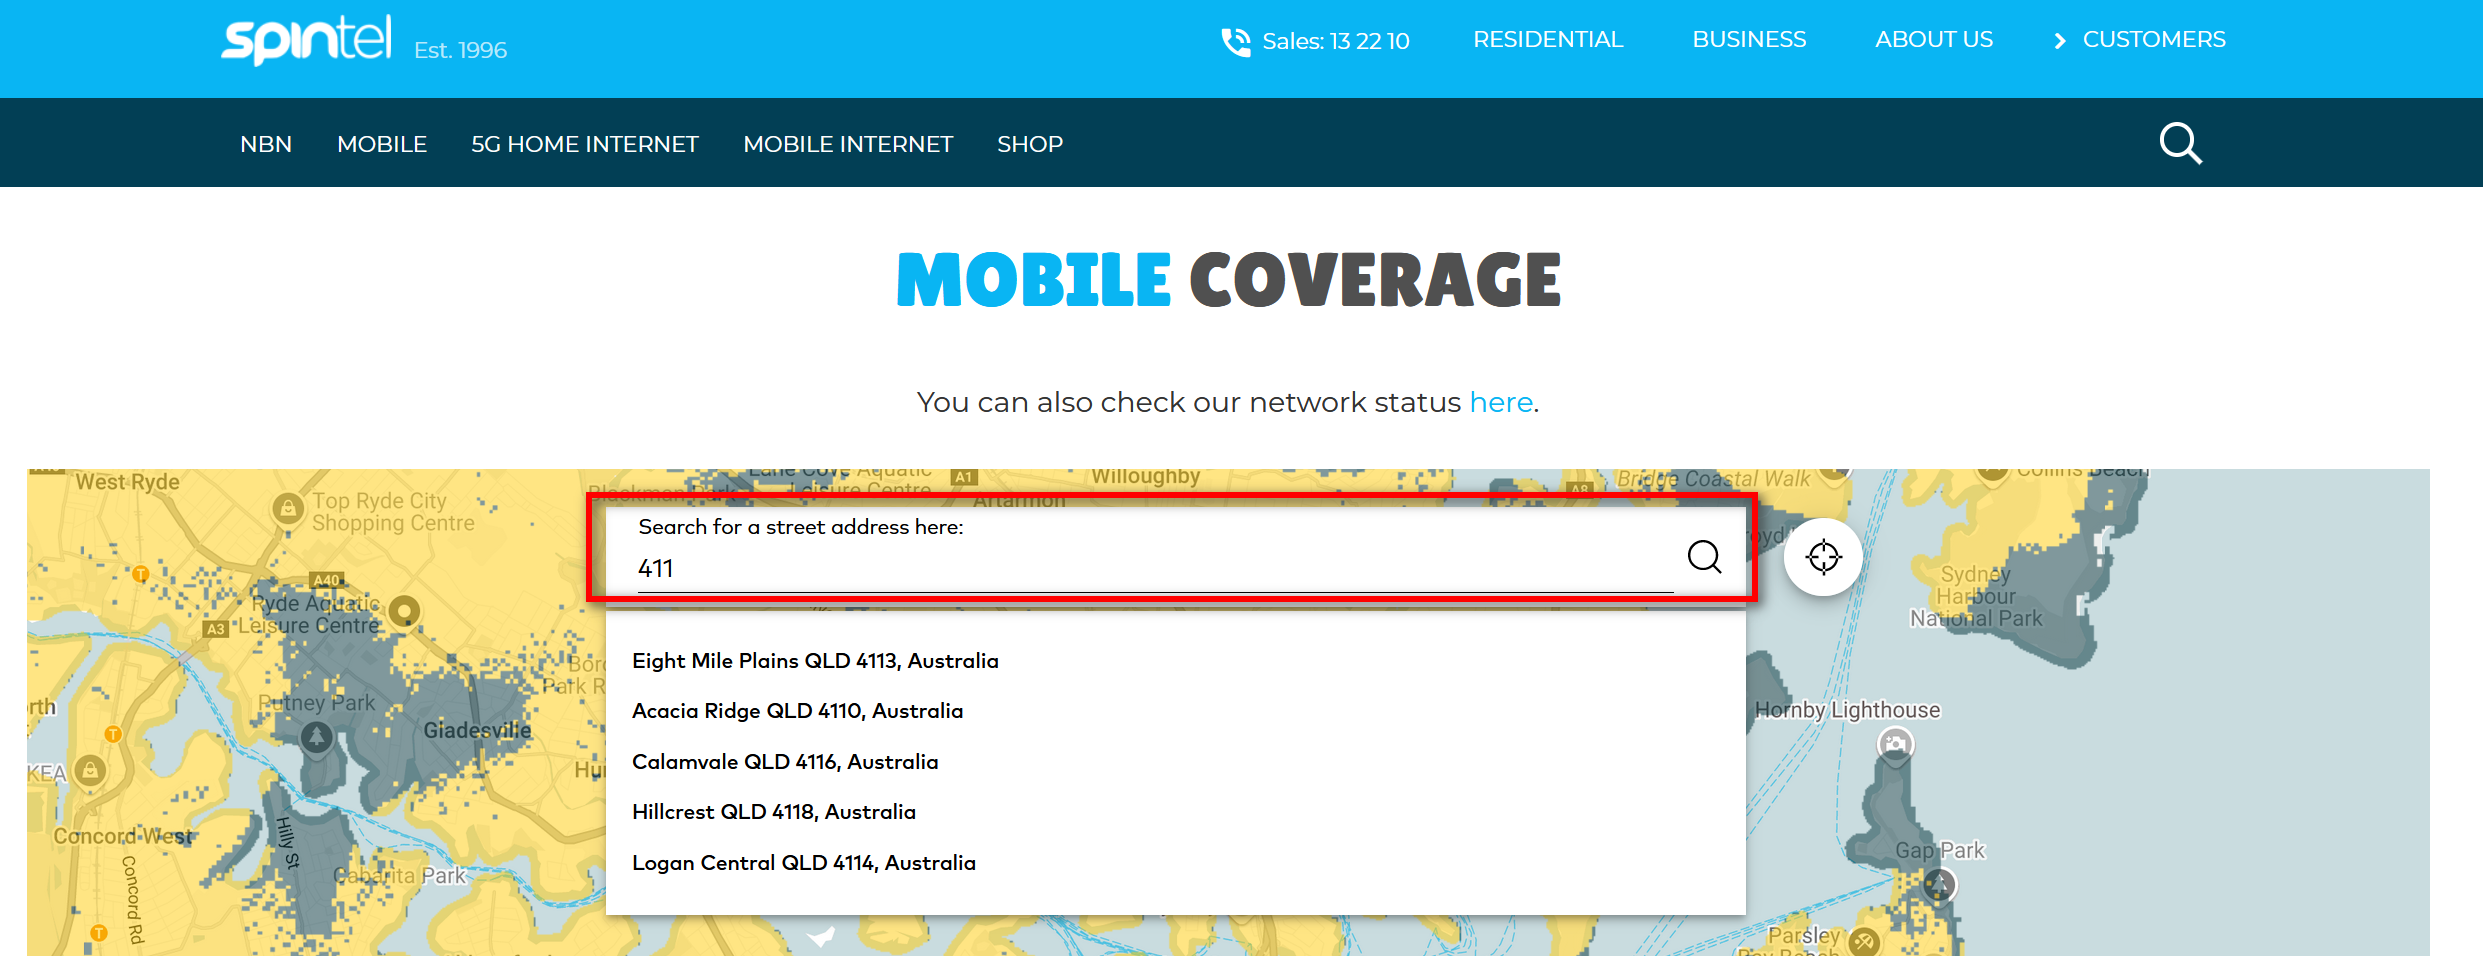
Task: Open the Business section
Action: pos(1749,39)
